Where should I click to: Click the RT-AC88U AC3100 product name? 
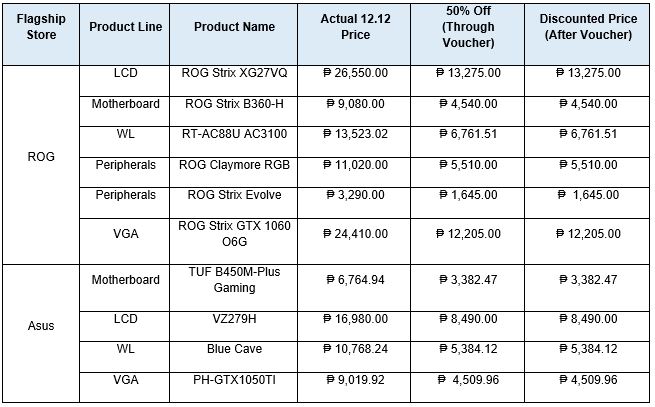pos(234,134)
